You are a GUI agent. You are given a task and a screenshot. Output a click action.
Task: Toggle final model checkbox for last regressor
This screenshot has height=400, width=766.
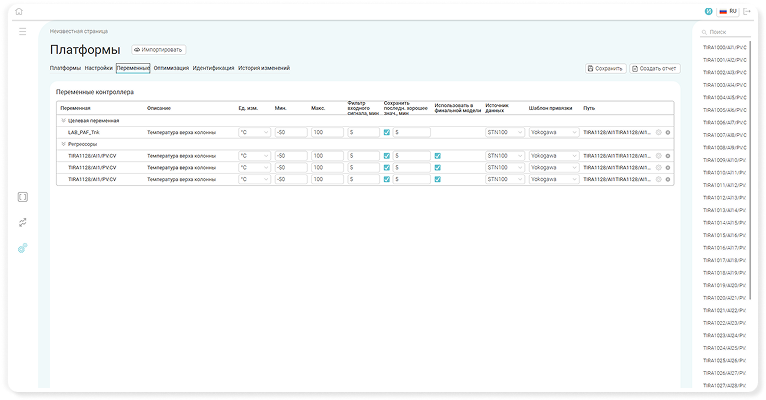coord(437,179)
